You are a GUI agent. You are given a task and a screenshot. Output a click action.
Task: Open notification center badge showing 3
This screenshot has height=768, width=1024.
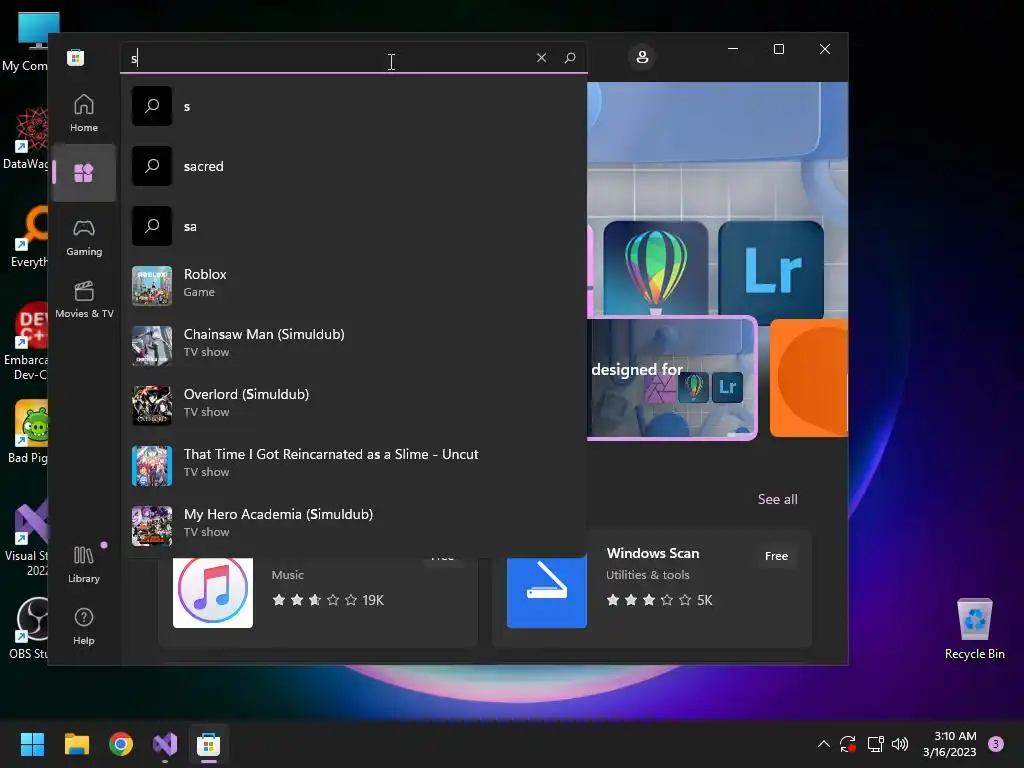click(996, 744)
